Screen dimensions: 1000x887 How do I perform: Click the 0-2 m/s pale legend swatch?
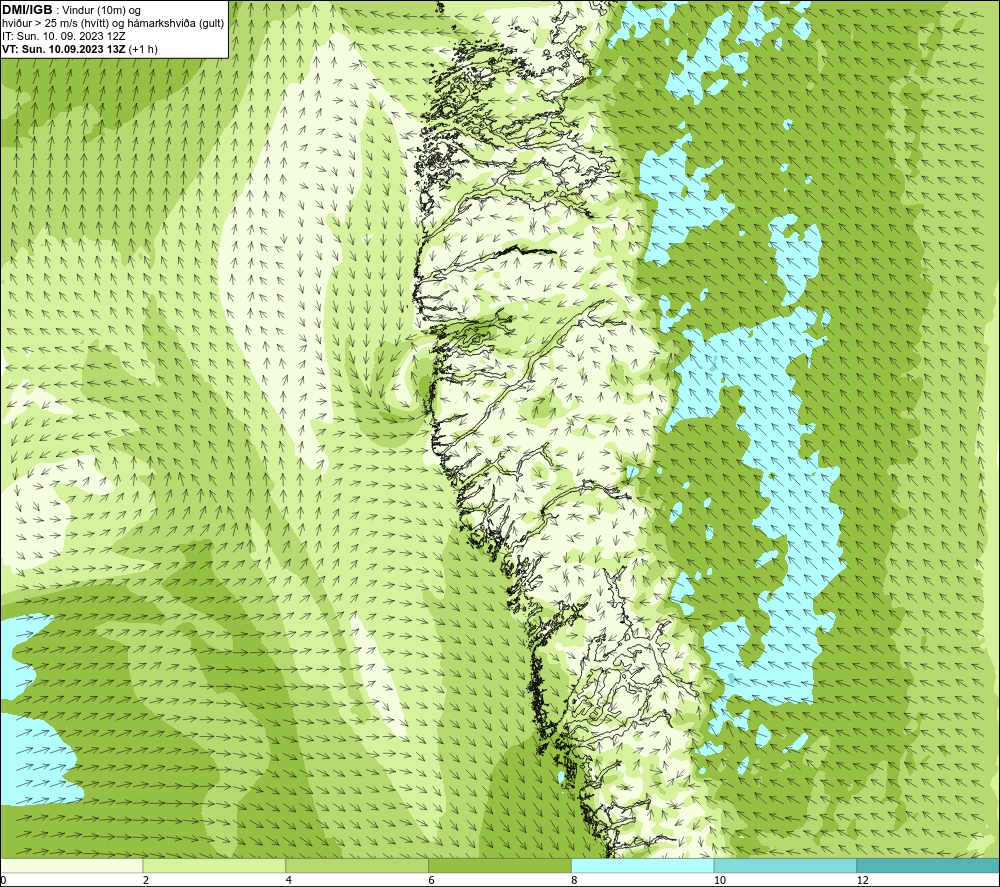click(x=71, y=865)
